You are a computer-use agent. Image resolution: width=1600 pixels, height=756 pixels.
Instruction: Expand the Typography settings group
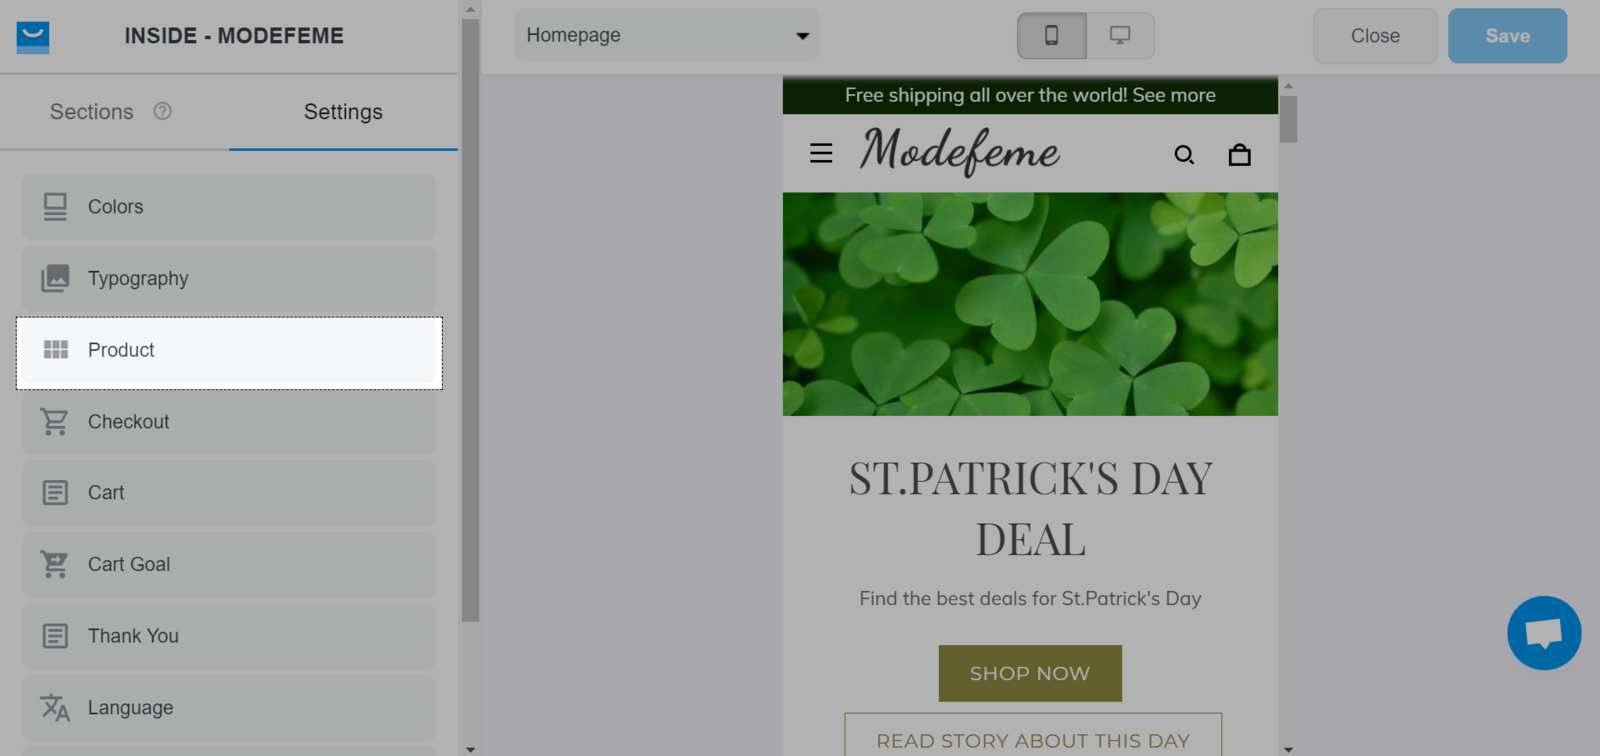229,279
